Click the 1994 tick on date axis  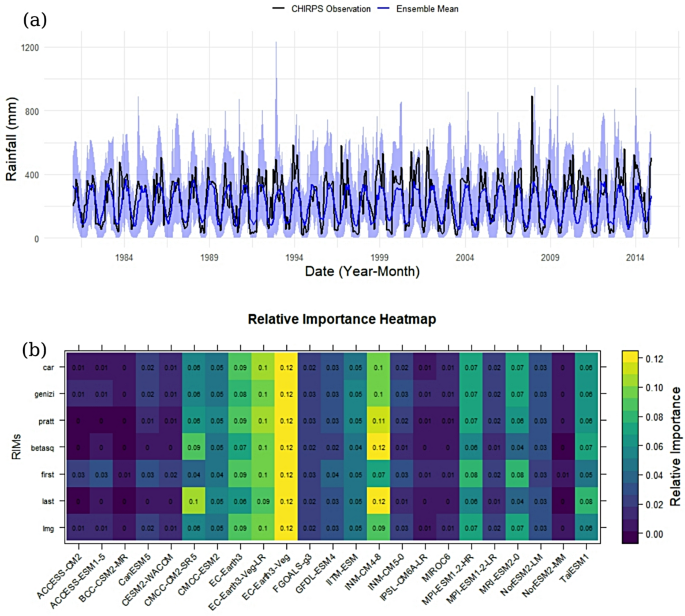(294, 257)
